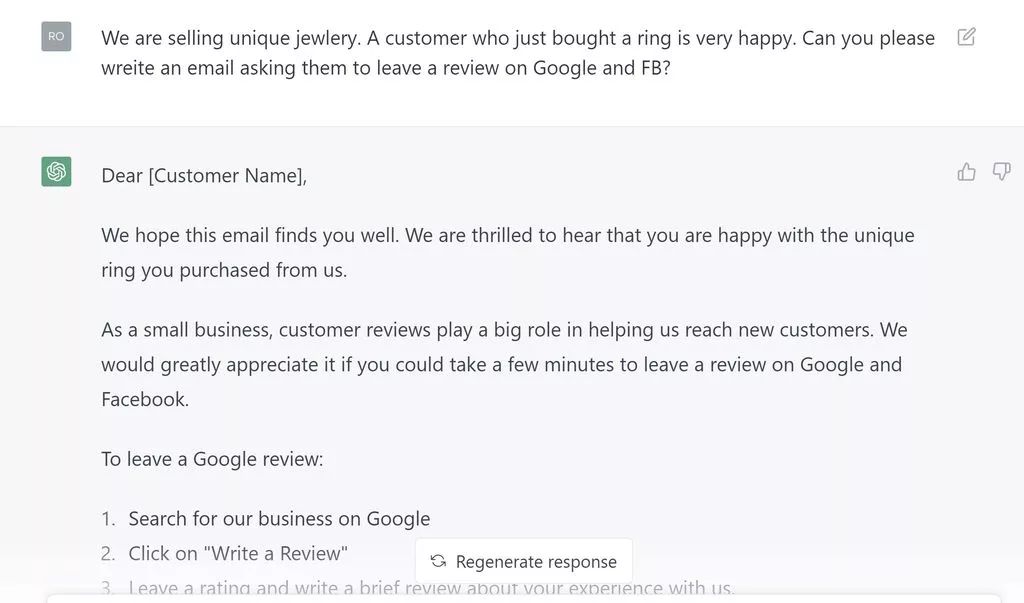This screenshot has width=1024, height=603.
Task: Click the "To leave a Google review:" line
Action: click(x=212, y=459)
